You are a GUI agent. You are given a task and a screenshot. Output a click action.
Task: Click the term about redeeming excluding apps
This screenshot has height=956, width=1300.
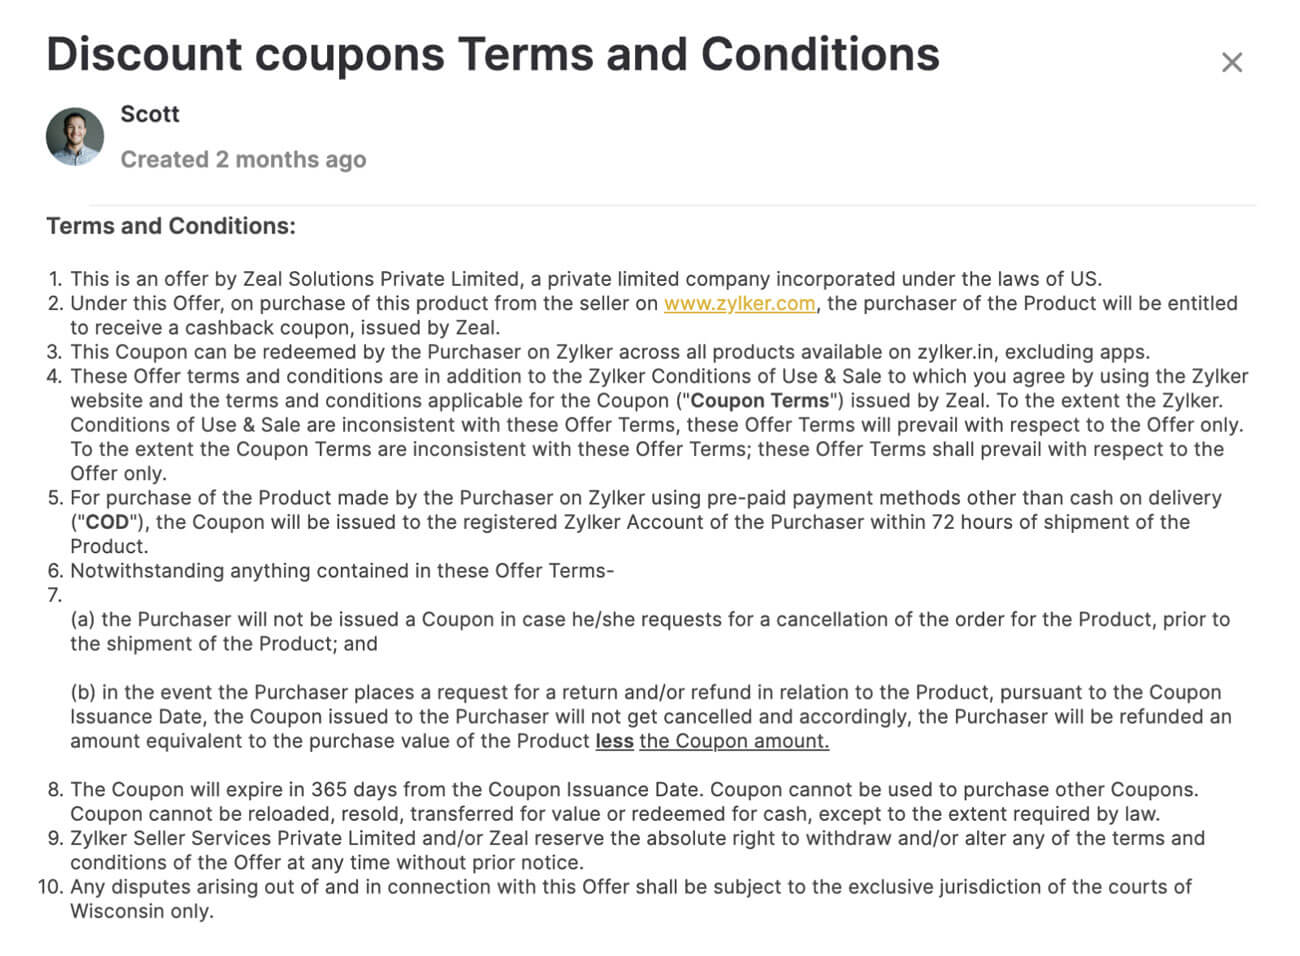coord(609,352)
